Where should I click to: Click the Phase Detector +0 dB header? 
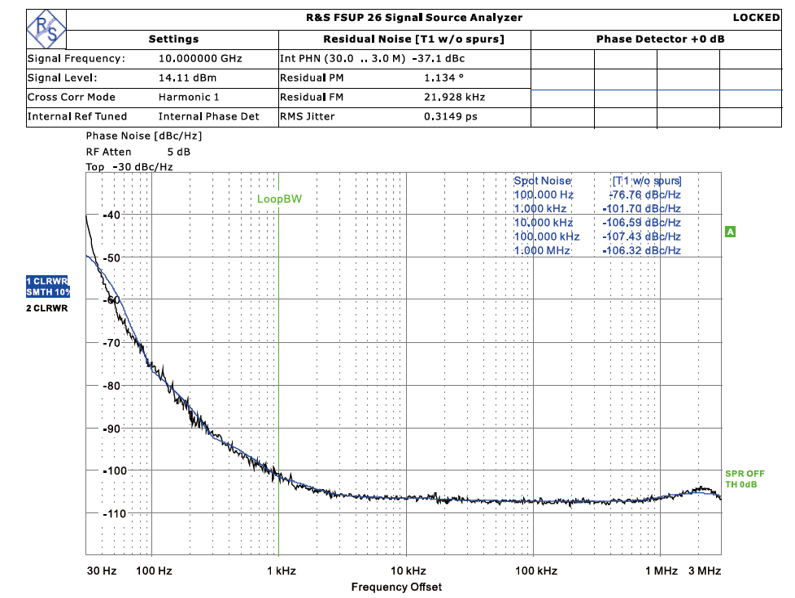[660, 39]
